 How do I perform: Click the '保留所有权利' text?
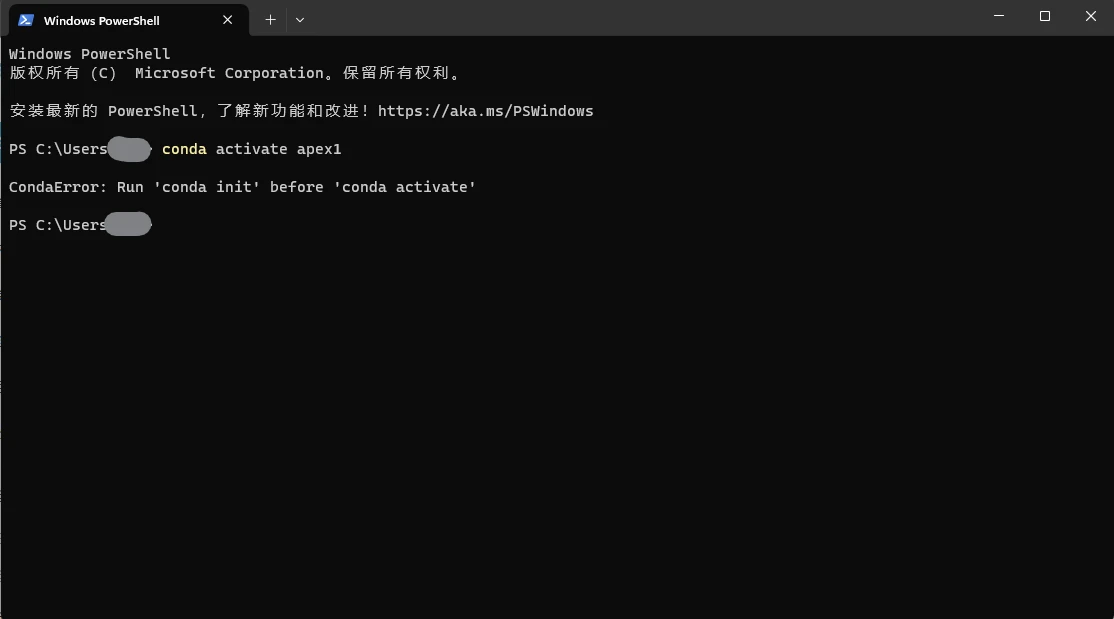coord(396,73)
